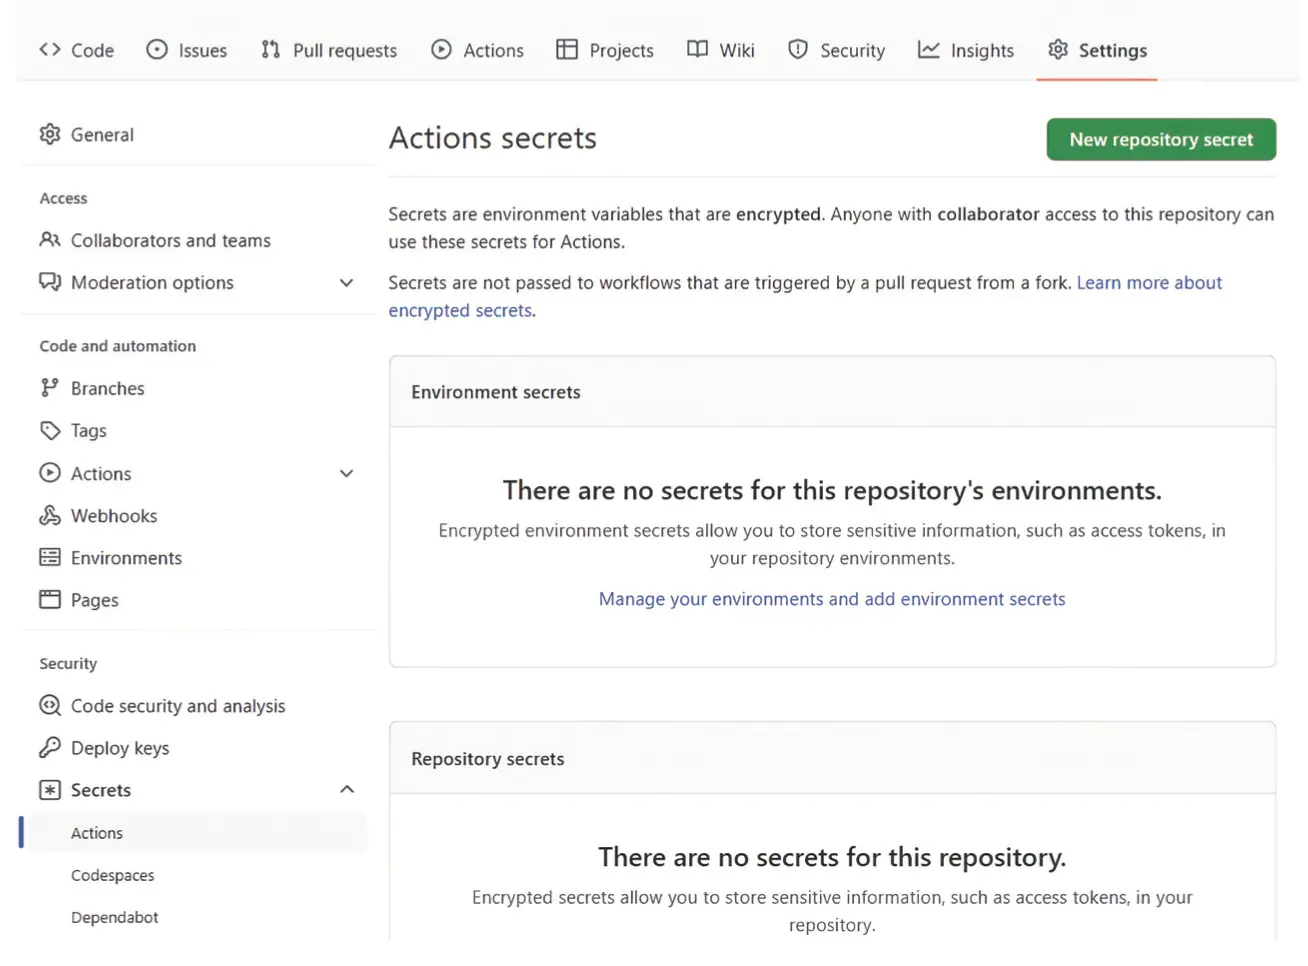Select Dependabot under Secrets
Viewport: 1308px width, 966px height.
pos(115,917)
